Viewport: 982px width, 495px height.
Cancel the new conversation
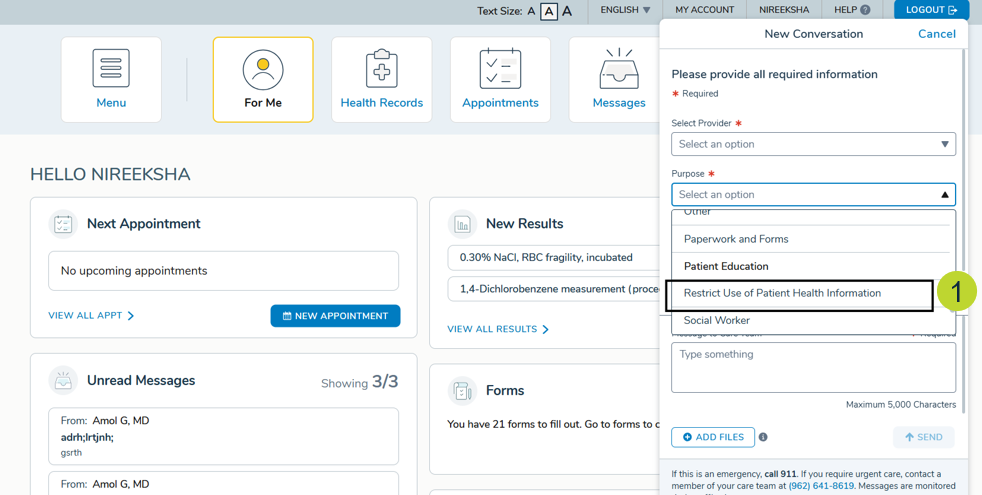pos(936,34)
